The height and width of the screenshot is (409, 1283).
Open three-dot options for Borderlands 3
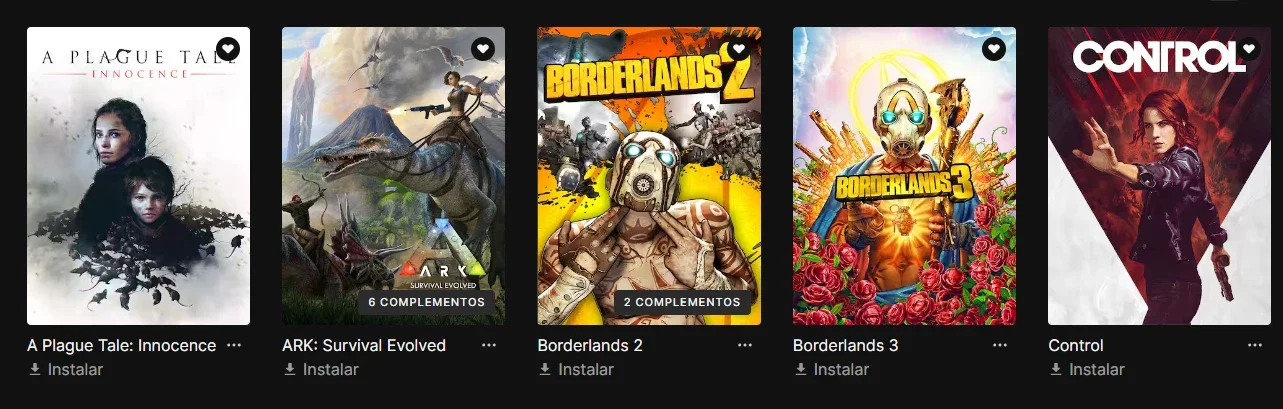click(1000, 345)
